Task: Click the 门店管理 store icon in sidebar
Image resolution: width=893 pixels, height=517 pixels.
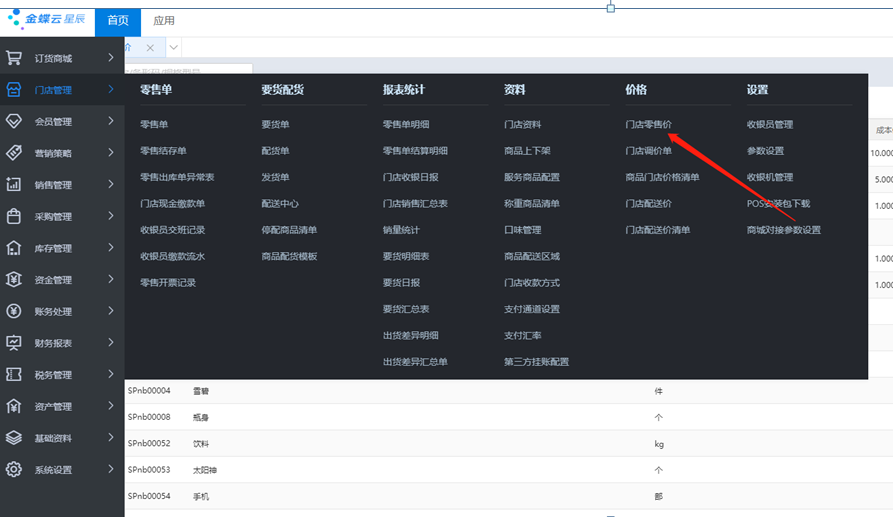Action: pyautogui.click(x=14, y=90)
